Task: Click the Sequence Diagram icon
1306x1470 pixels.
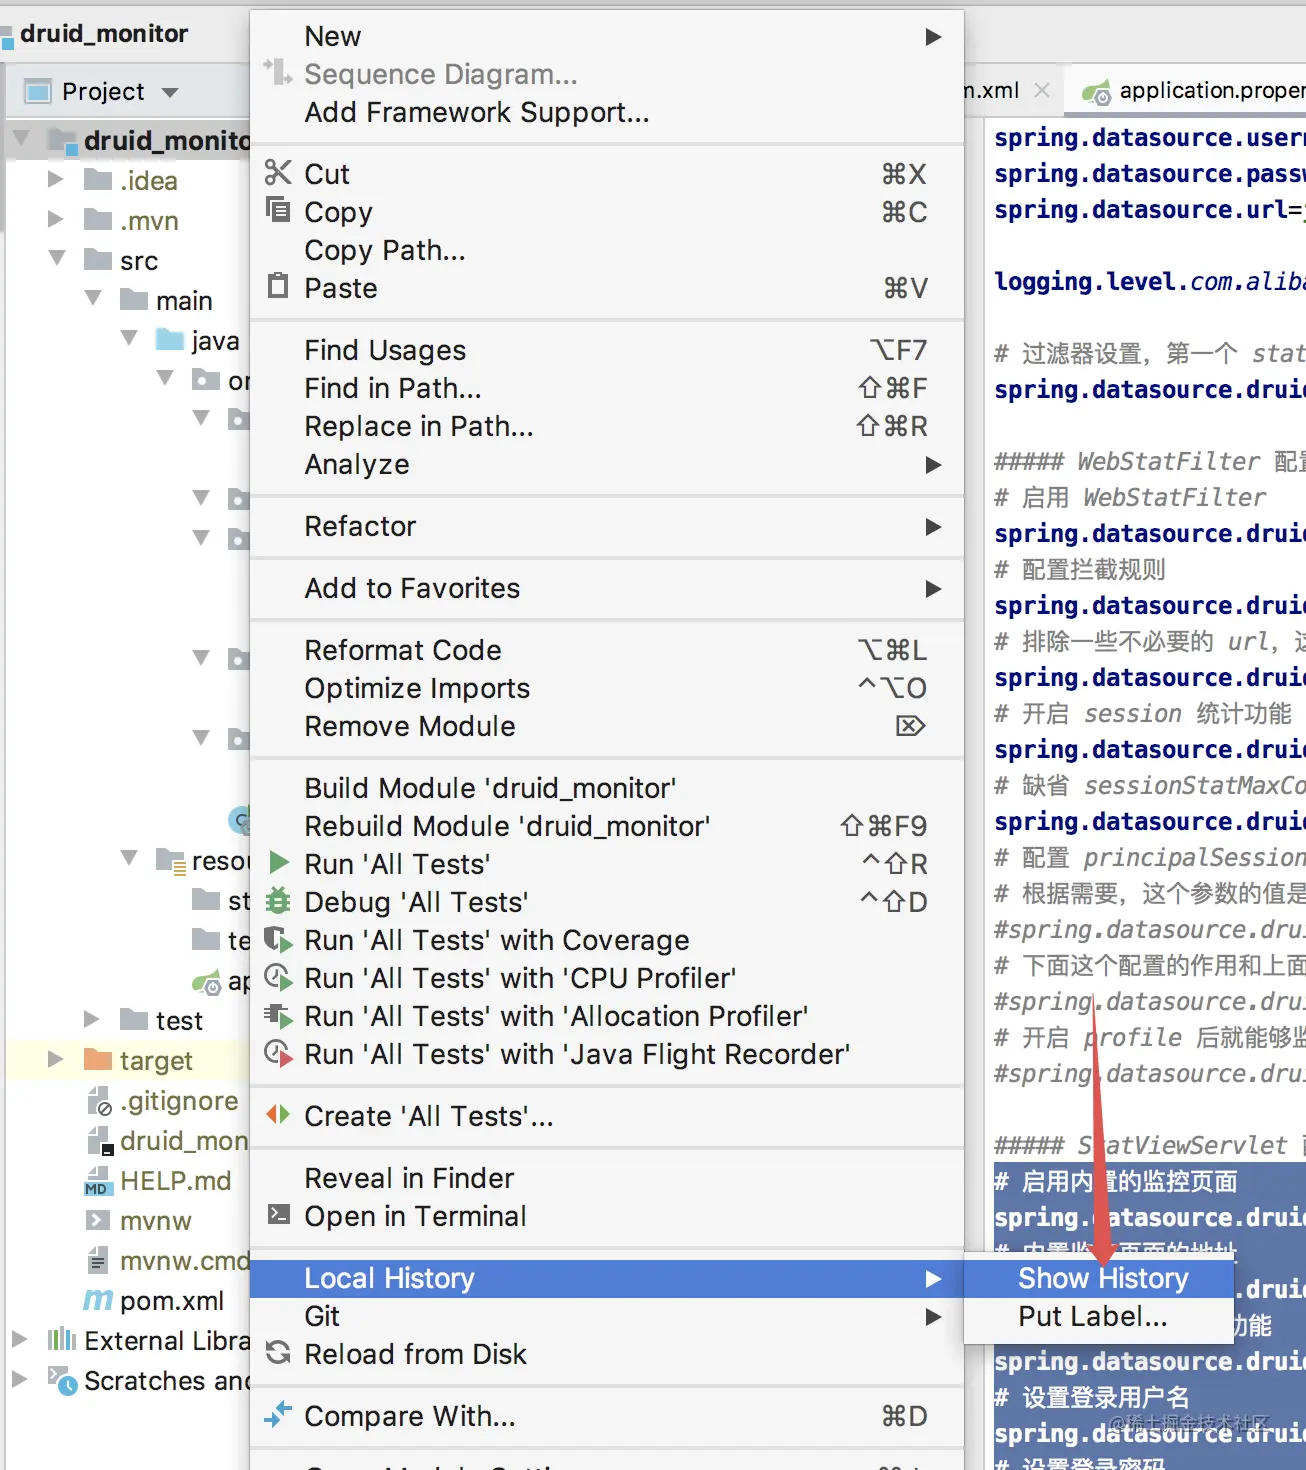Action: point(278,72)
